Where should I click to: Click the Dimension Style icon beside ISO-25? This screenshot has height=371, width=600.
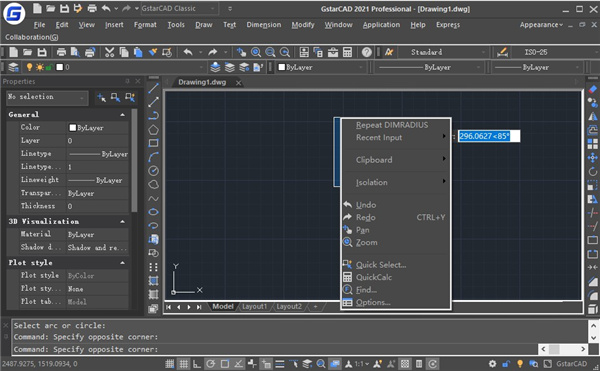coord(502,52)
